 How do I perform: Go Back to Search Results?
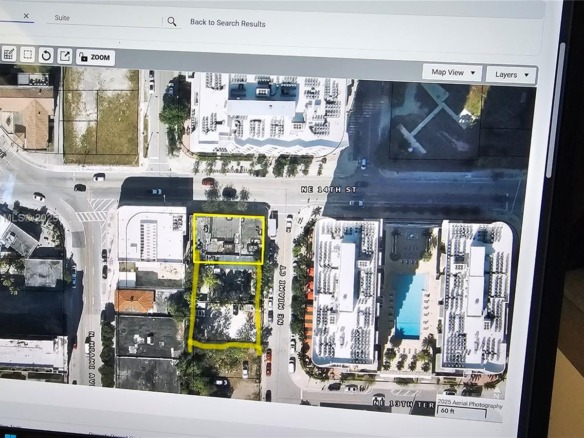tap(228, 23)
